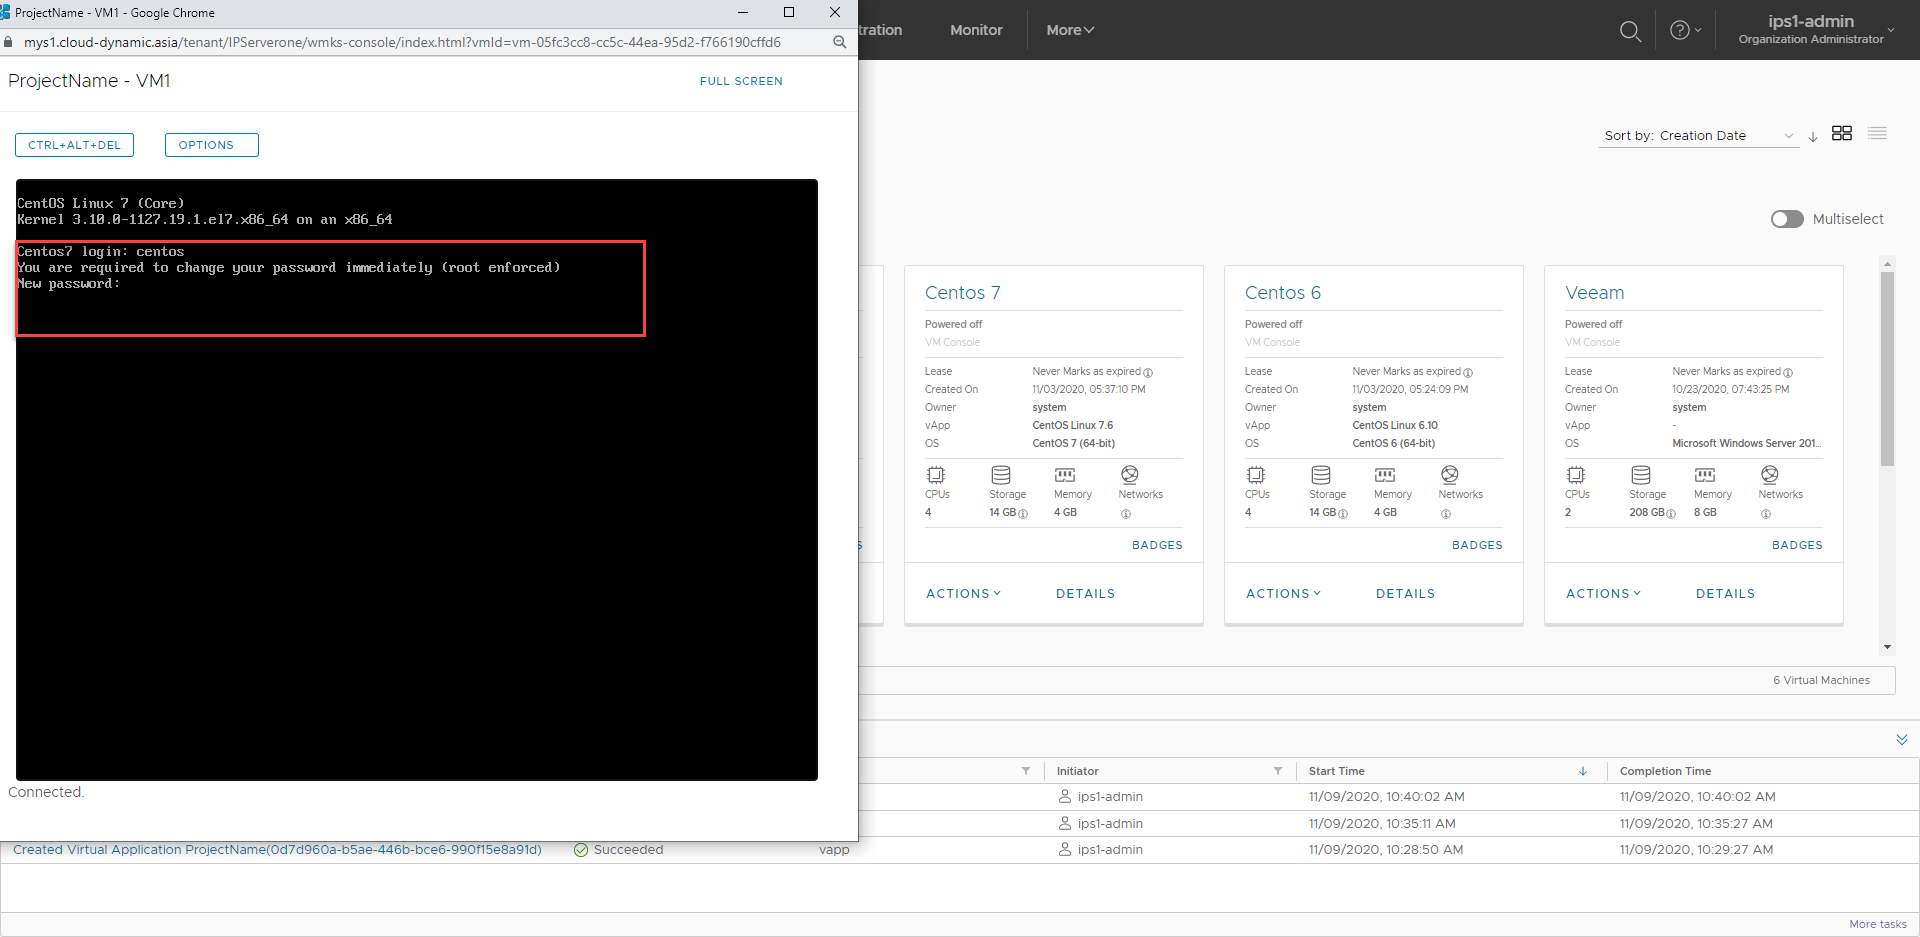
Task: Open the help menu icon
Action: click(x=1680, y=30)
